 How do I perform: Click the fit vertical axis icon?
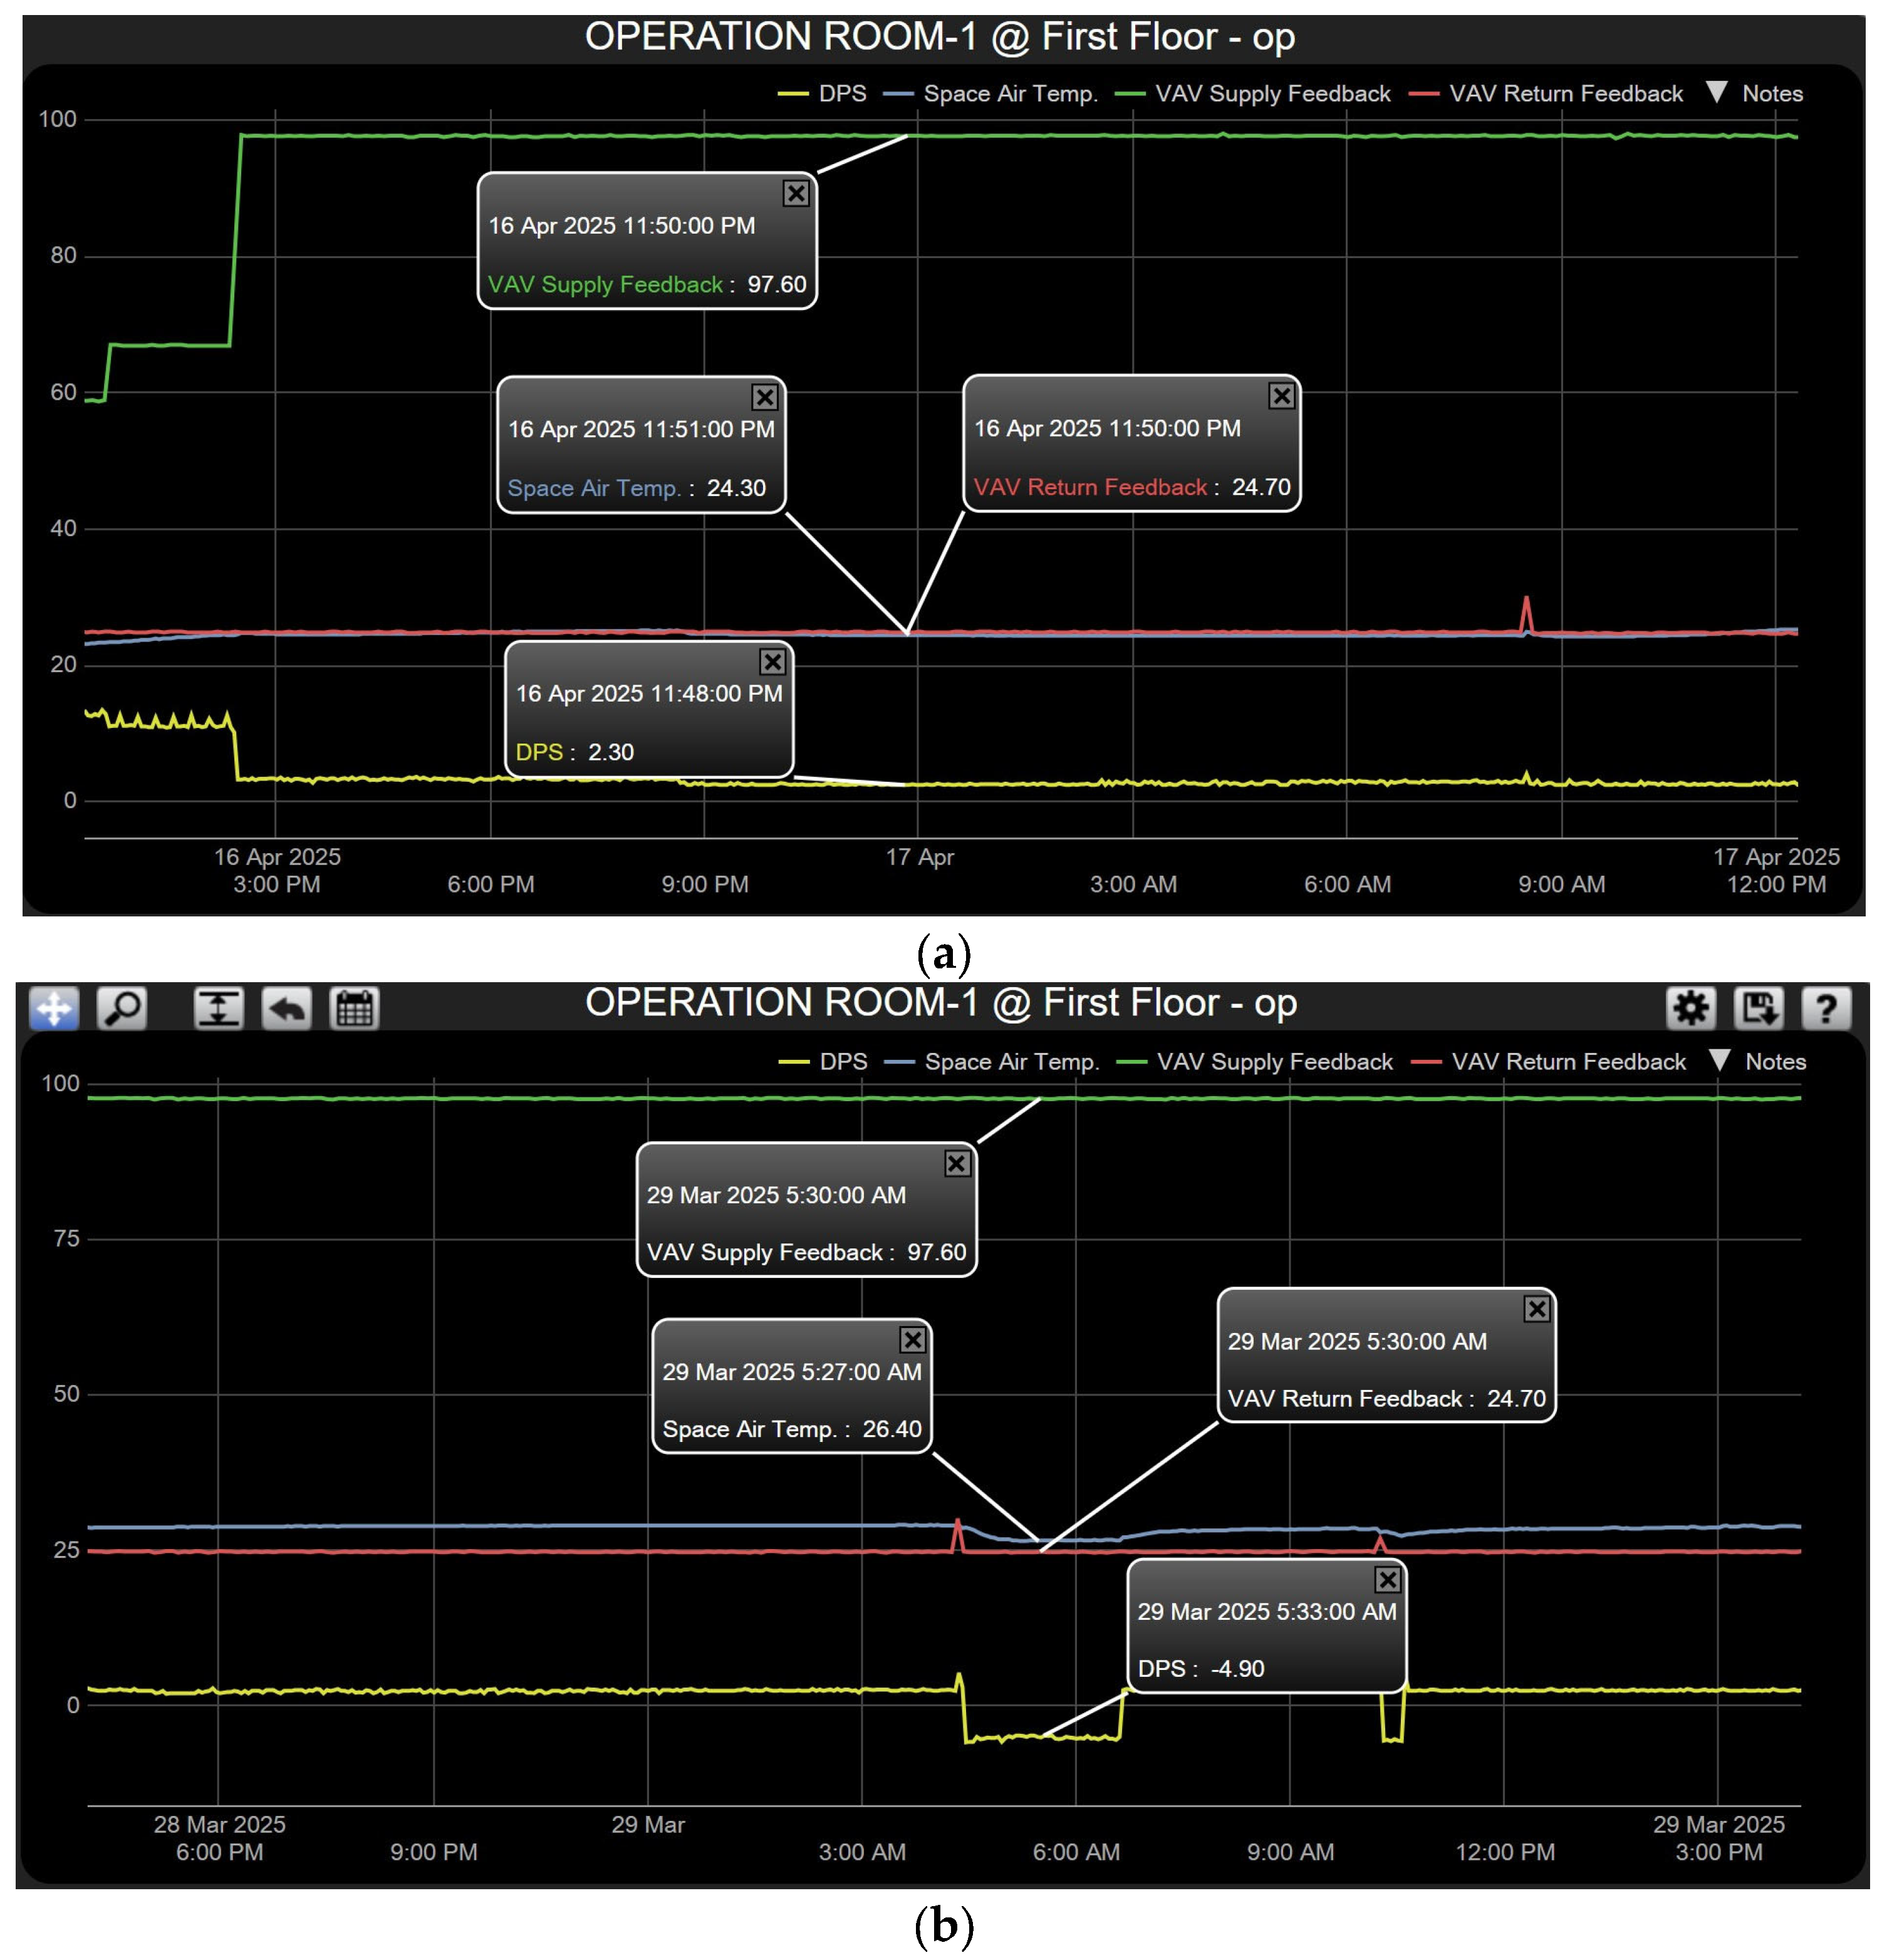click(218, 1007)
